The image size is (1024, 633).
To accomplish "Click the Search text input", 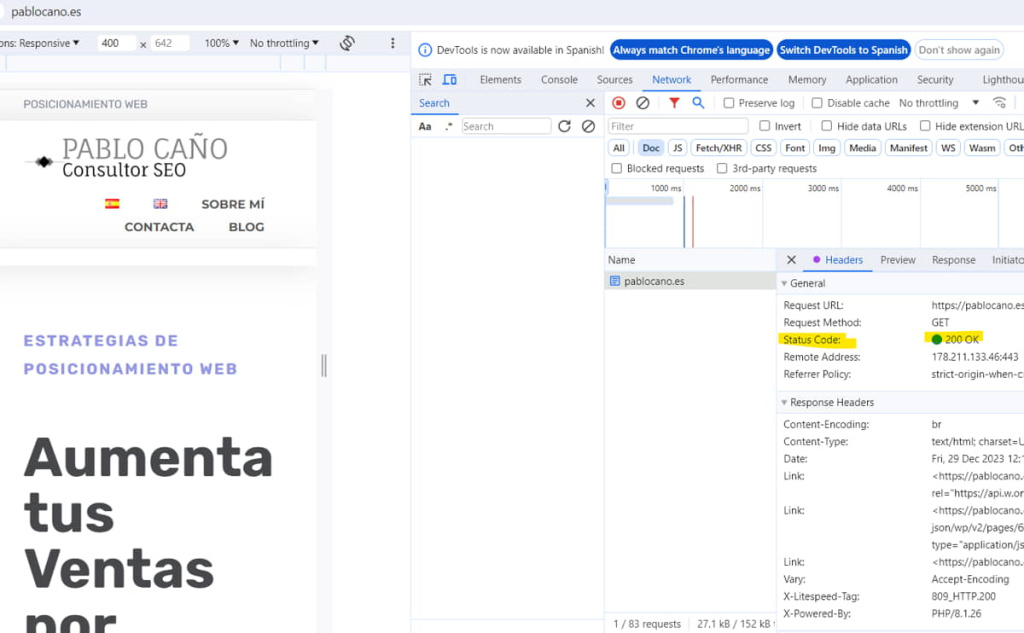I will [x=506, y=126].
